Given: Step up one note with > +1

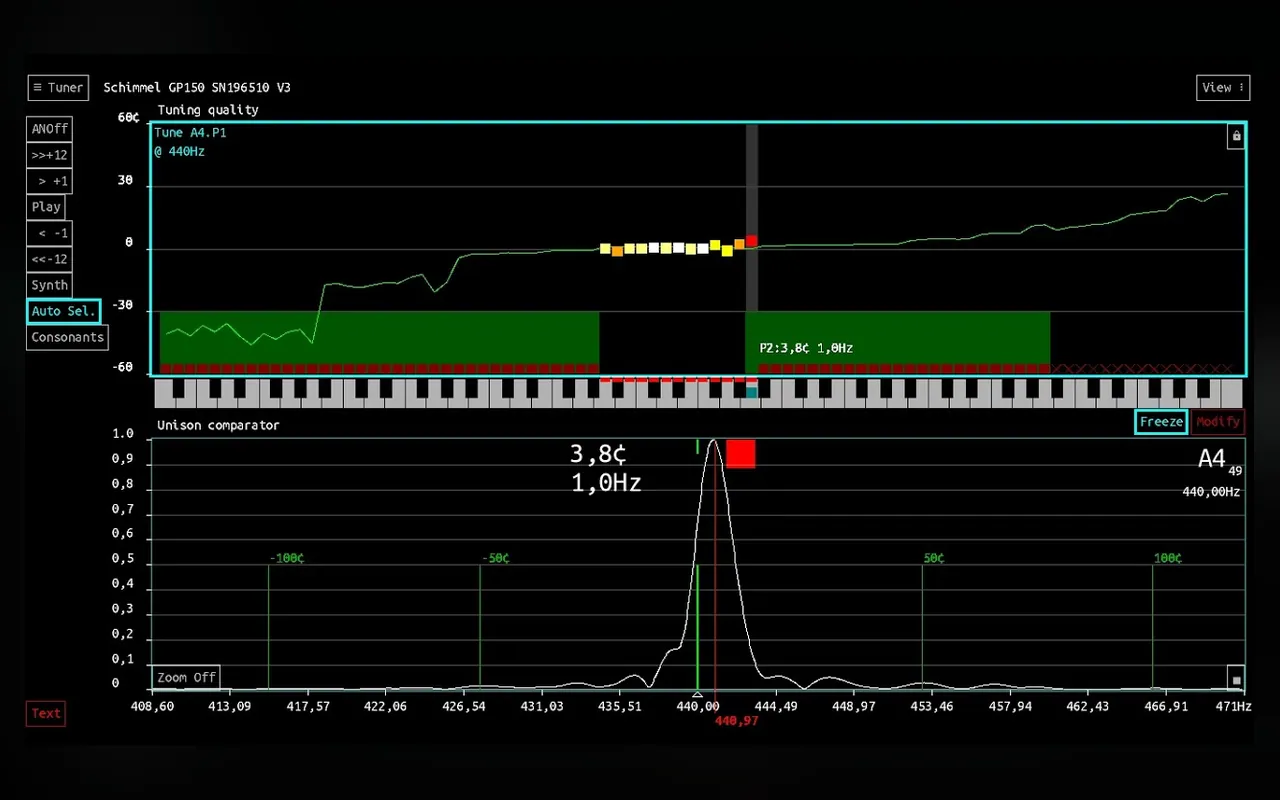Looking at the screenshot, I should click(49, 181).
